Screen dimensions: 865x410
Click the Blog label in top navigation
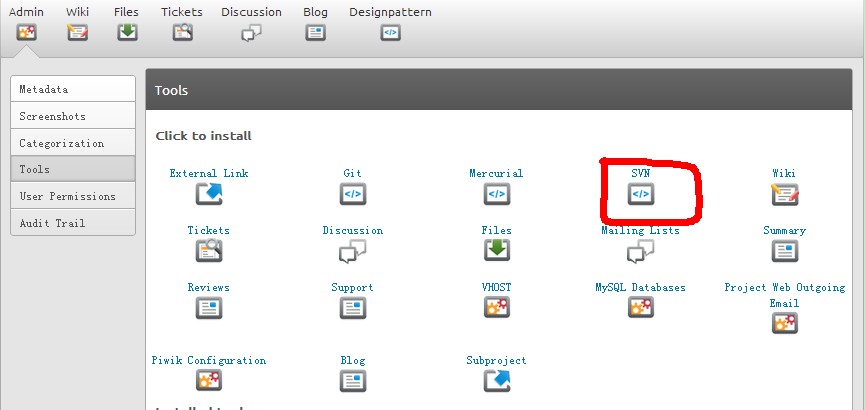(x=316, y=12)
